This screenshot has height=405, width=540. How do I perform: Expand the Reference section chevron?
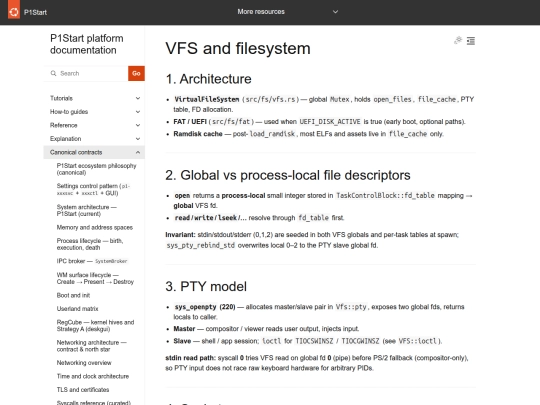138,125
